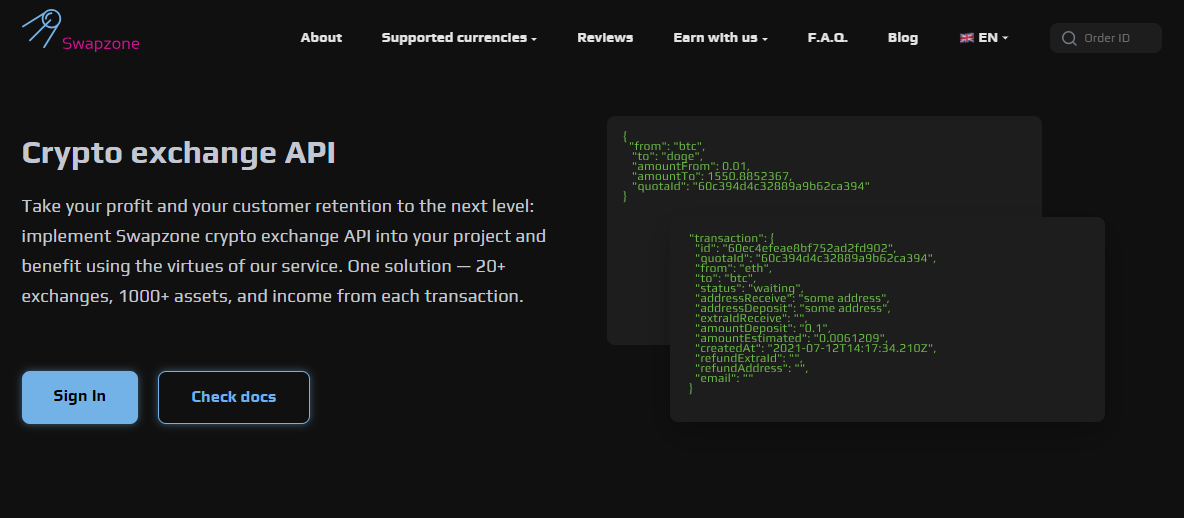
Task: Open the F.A.Q. page
Action: [828, 38]
